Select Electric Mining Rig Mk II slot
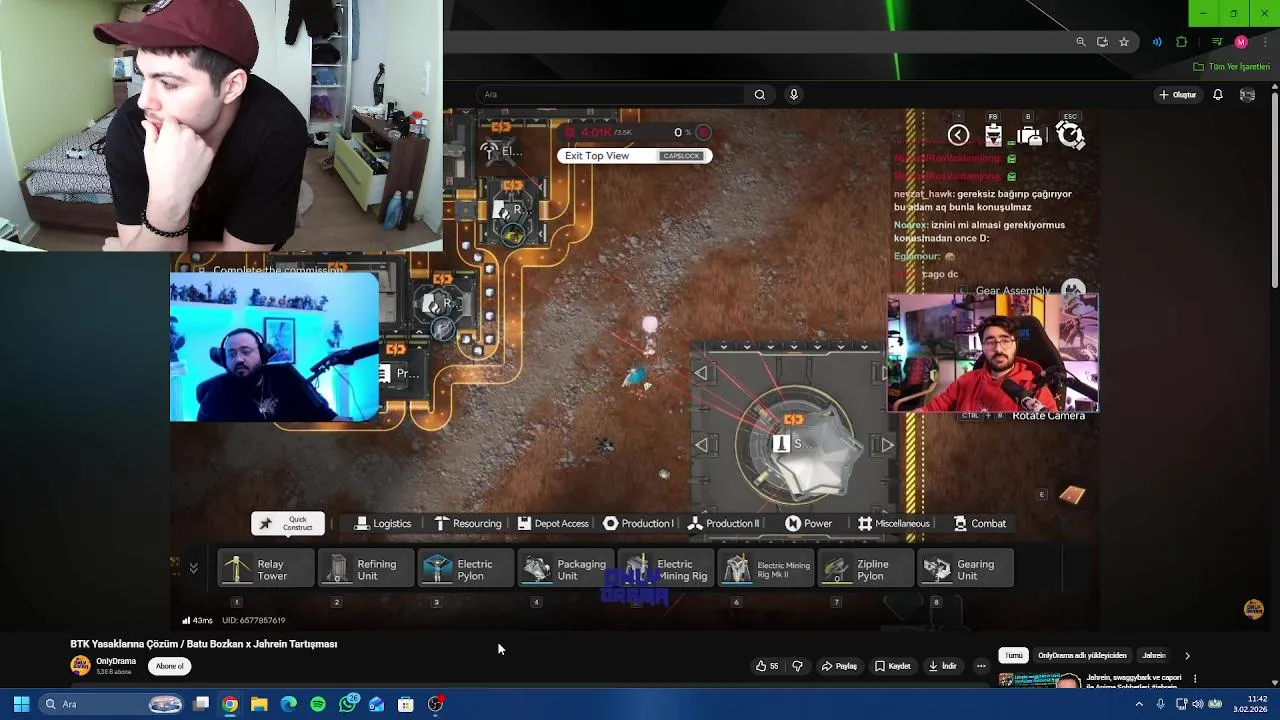 click(x=766, y=569)
